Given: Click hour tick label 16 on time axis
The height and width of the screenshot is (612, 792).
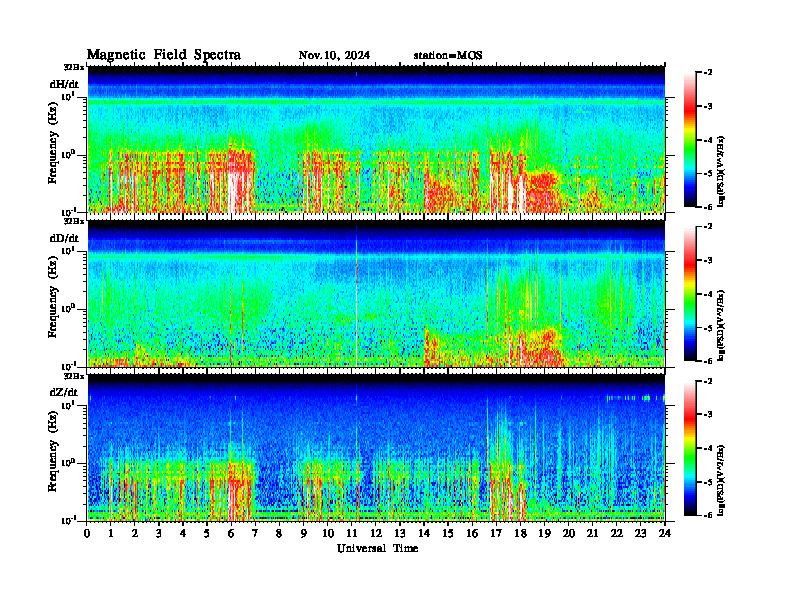Looking at the screenshot, I should click(472, 533).
